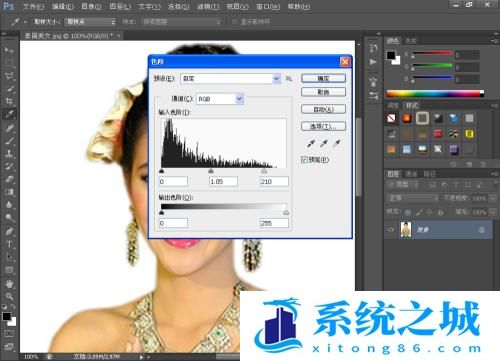This screenshot has height=361, width=500.
Task: Open the collapsed Tool Presets panel icon
Action: click(x=373, y=96)
